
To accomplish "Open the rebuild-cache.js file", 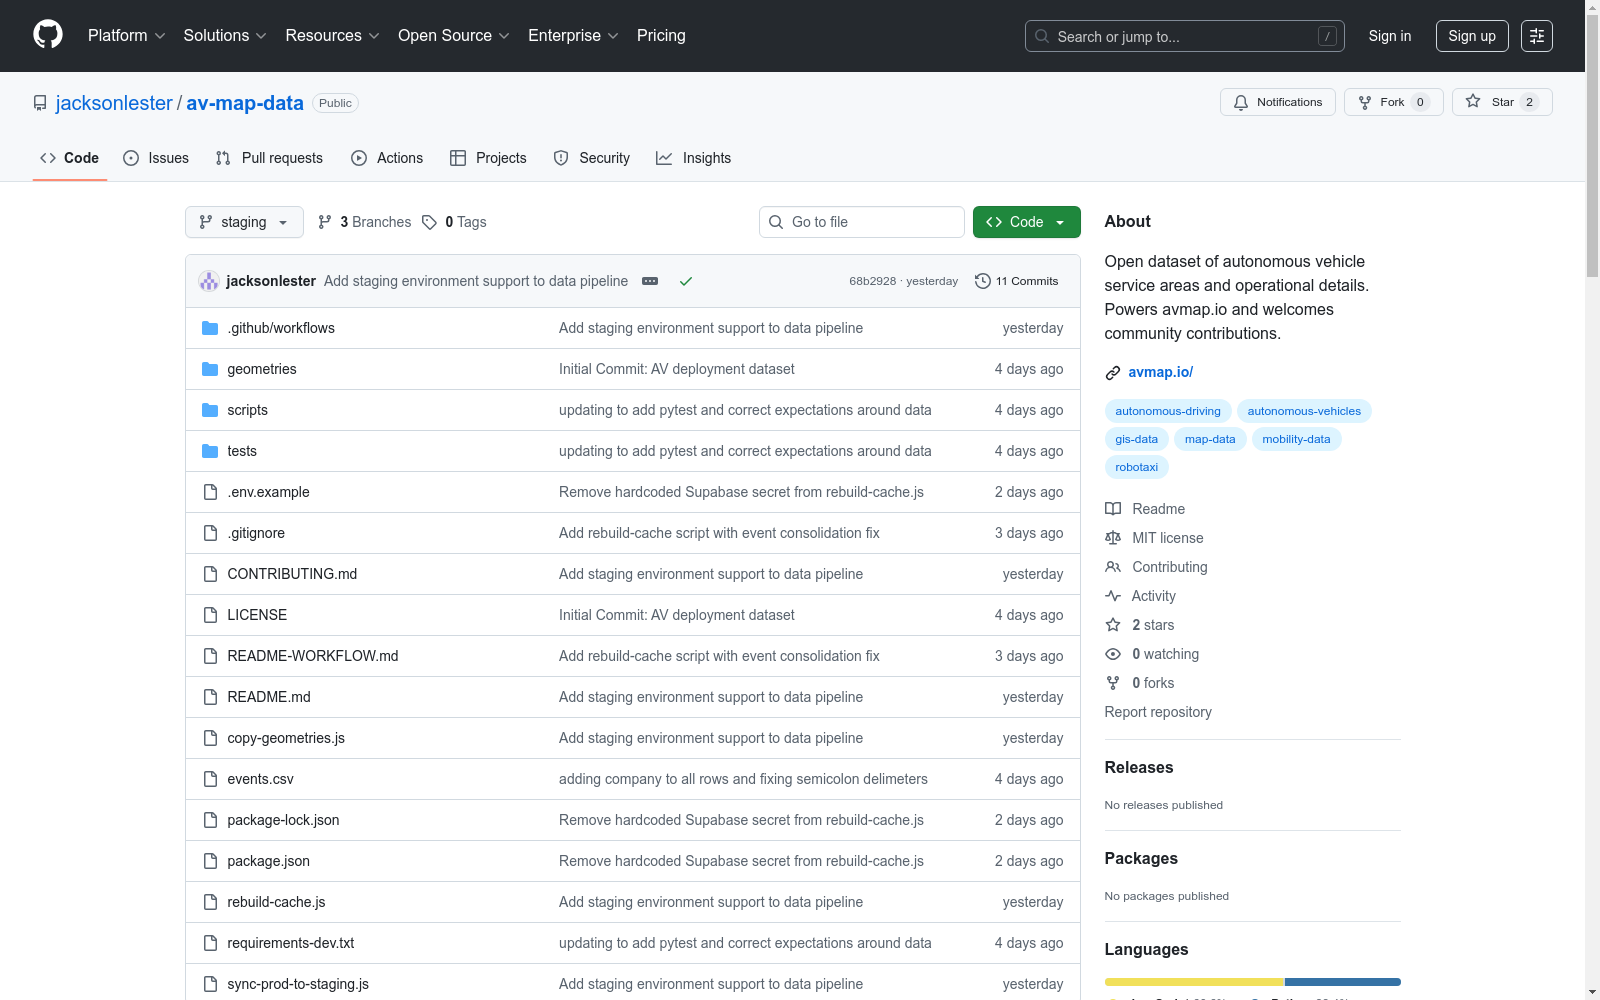I will (x=276, y=902).
